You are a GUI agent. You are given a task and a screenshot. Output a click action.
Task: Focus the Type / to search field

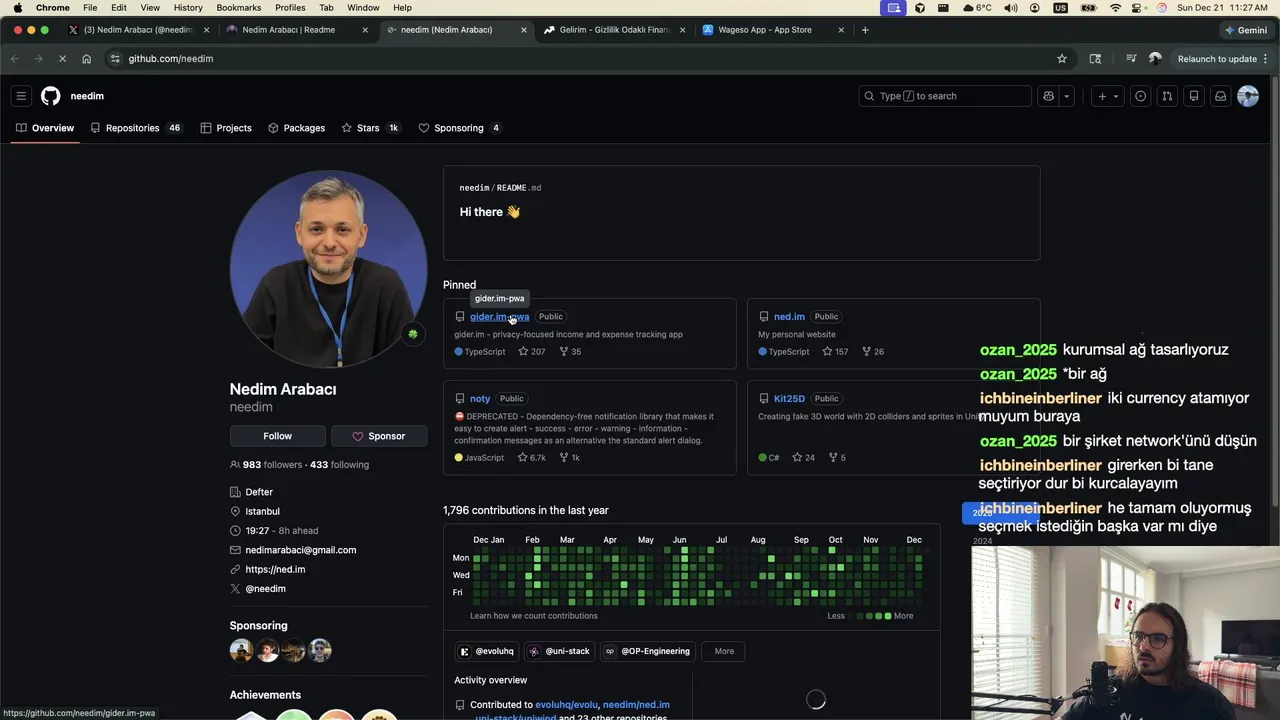[945, 96]
